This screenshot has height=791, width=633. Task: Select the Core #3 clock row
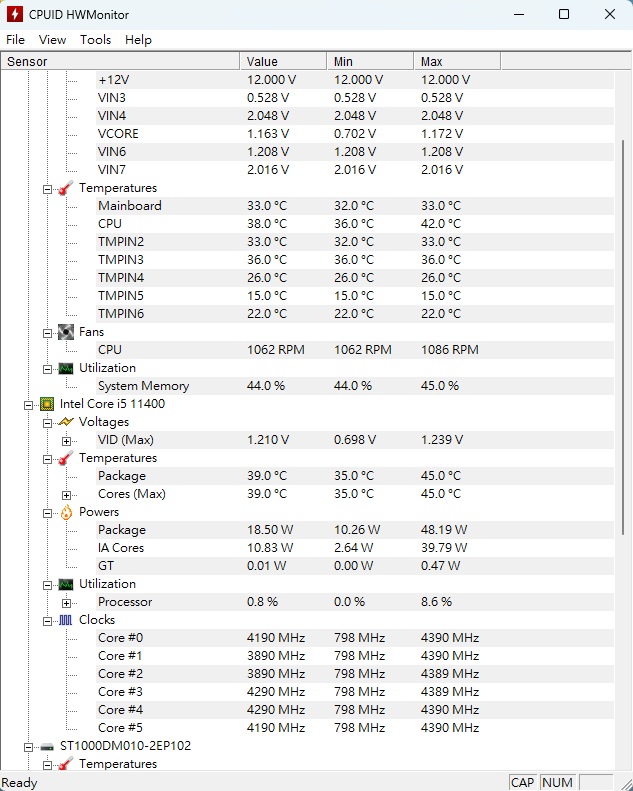coord(355,692)
